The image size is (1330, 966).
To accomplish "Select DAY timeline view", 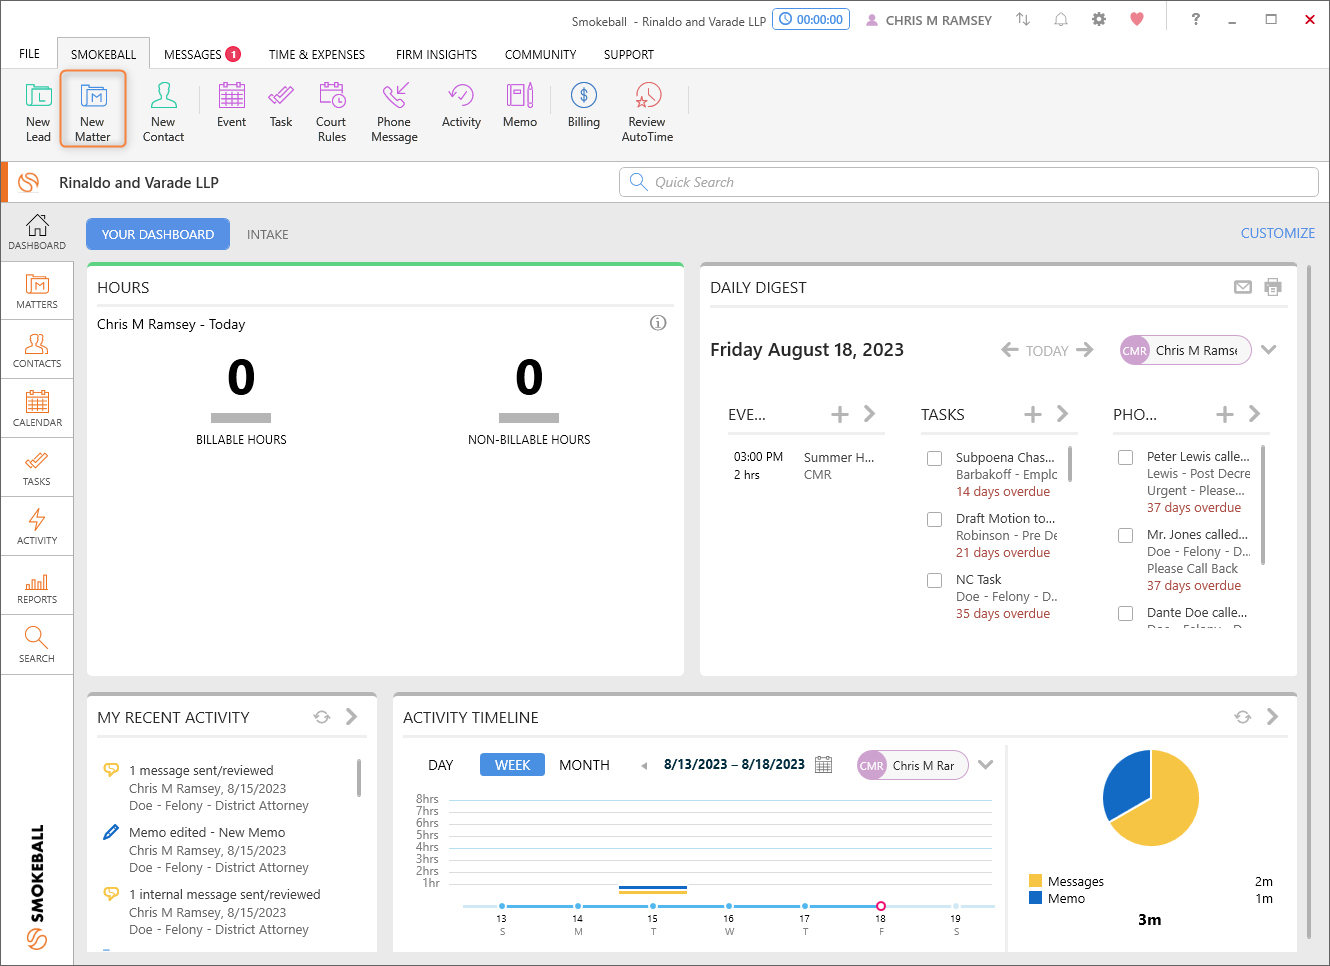I will pos(441,765).
